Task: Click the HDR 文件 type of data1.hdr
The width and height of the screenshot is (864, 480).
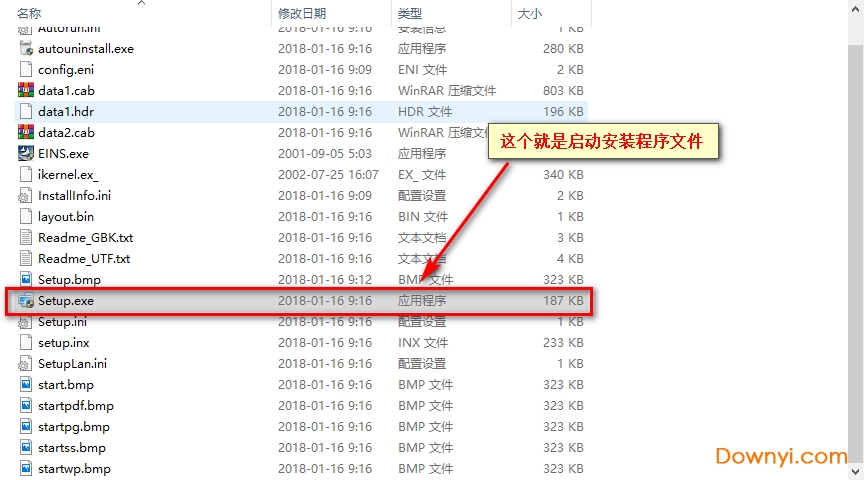Action: point(425,111)
